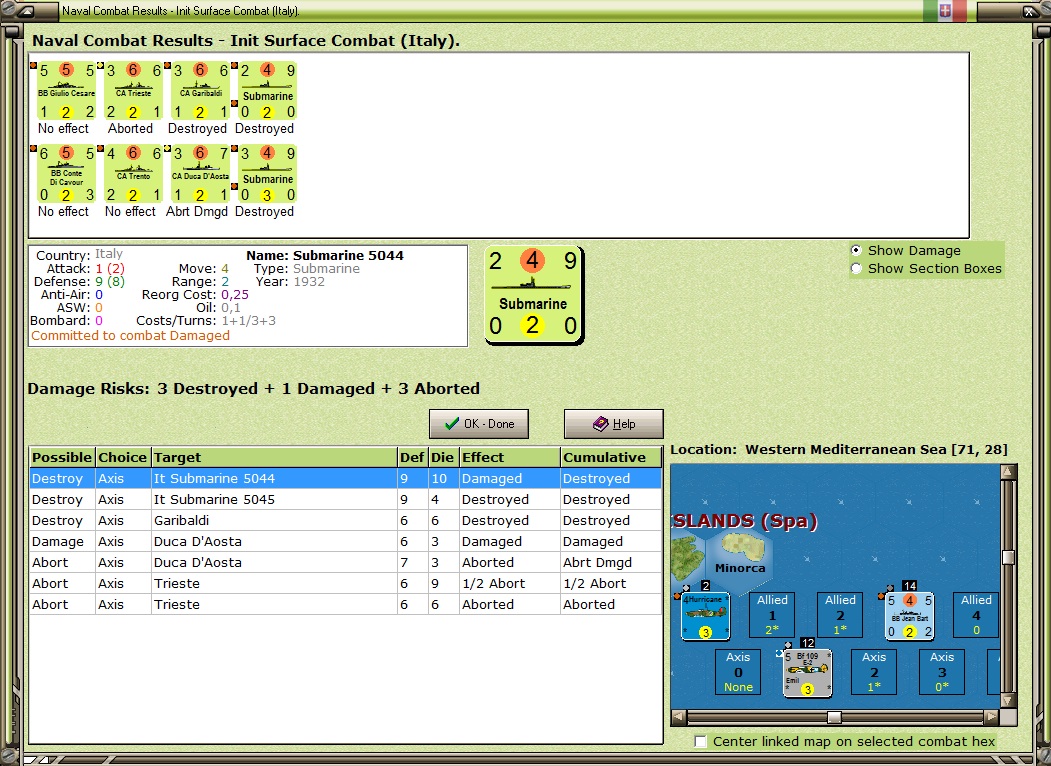Click the Axis 3 section box
The height and width of the screenshot is (766, 1051).
(942, 672)
